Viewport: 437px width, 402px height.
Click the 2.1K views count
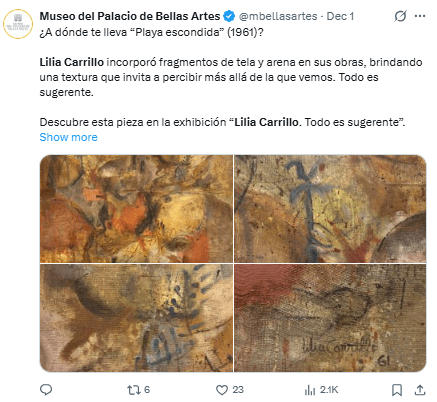coord(329,390)
